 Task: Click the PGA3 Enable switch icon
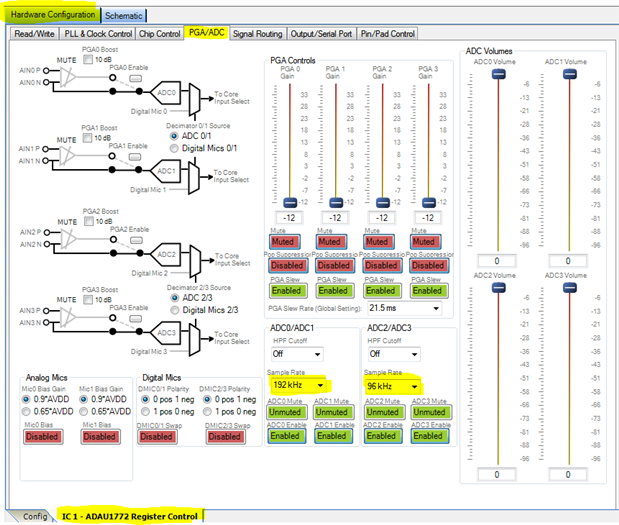click(x=136, y=319)
